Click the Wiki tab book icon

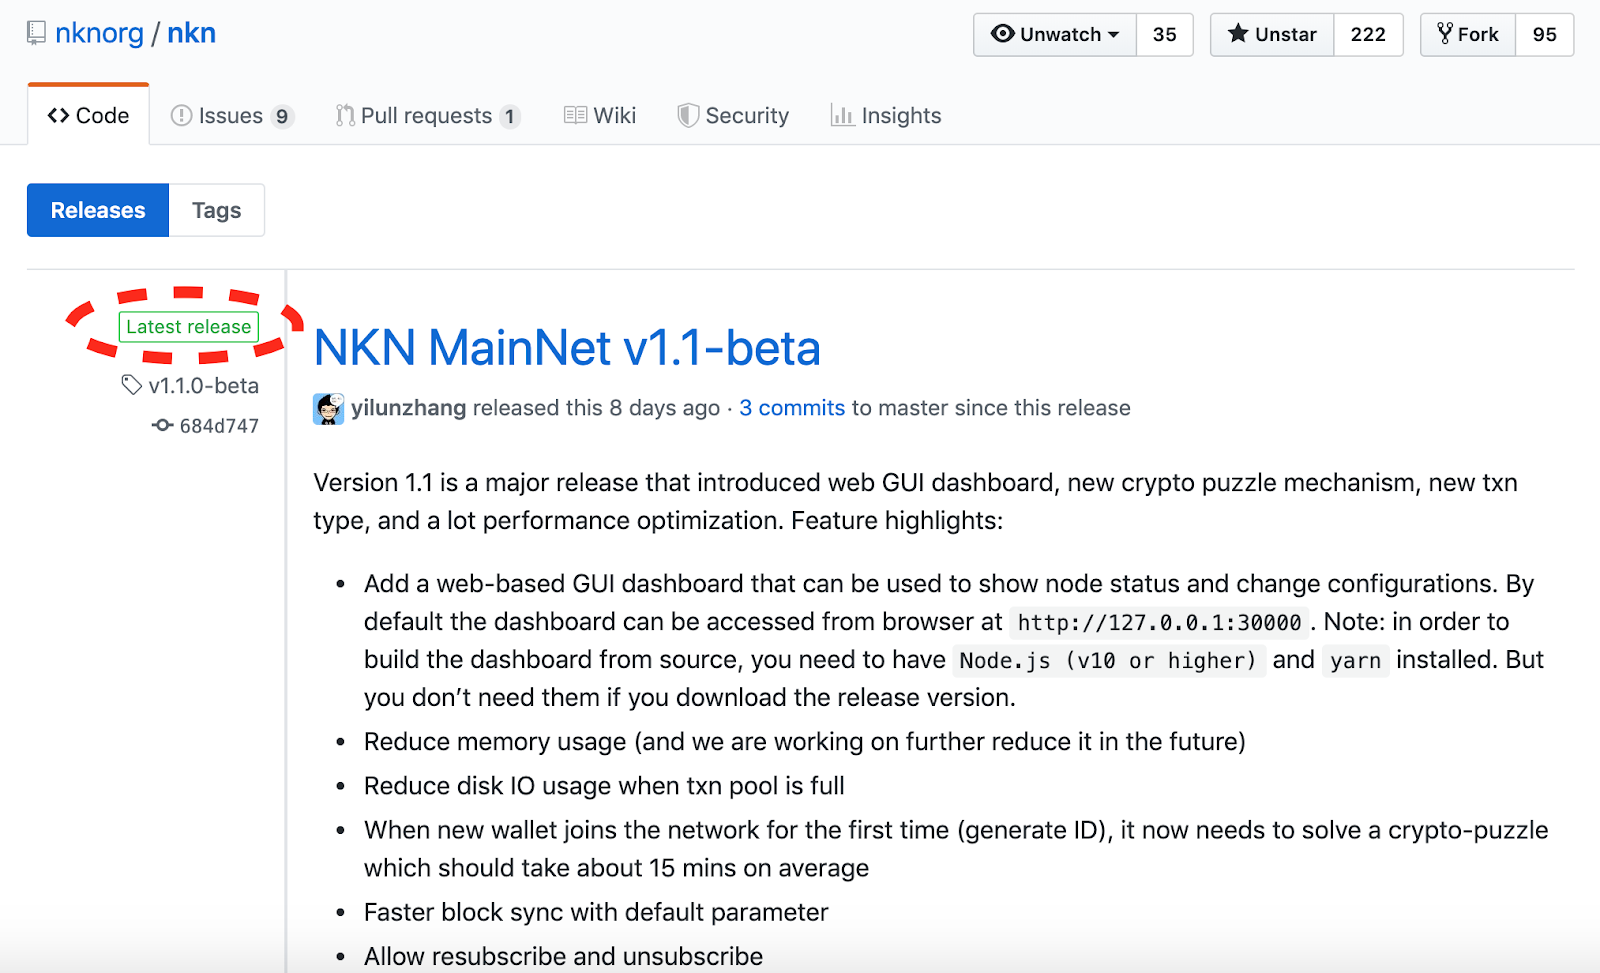(x=575, y=115)
